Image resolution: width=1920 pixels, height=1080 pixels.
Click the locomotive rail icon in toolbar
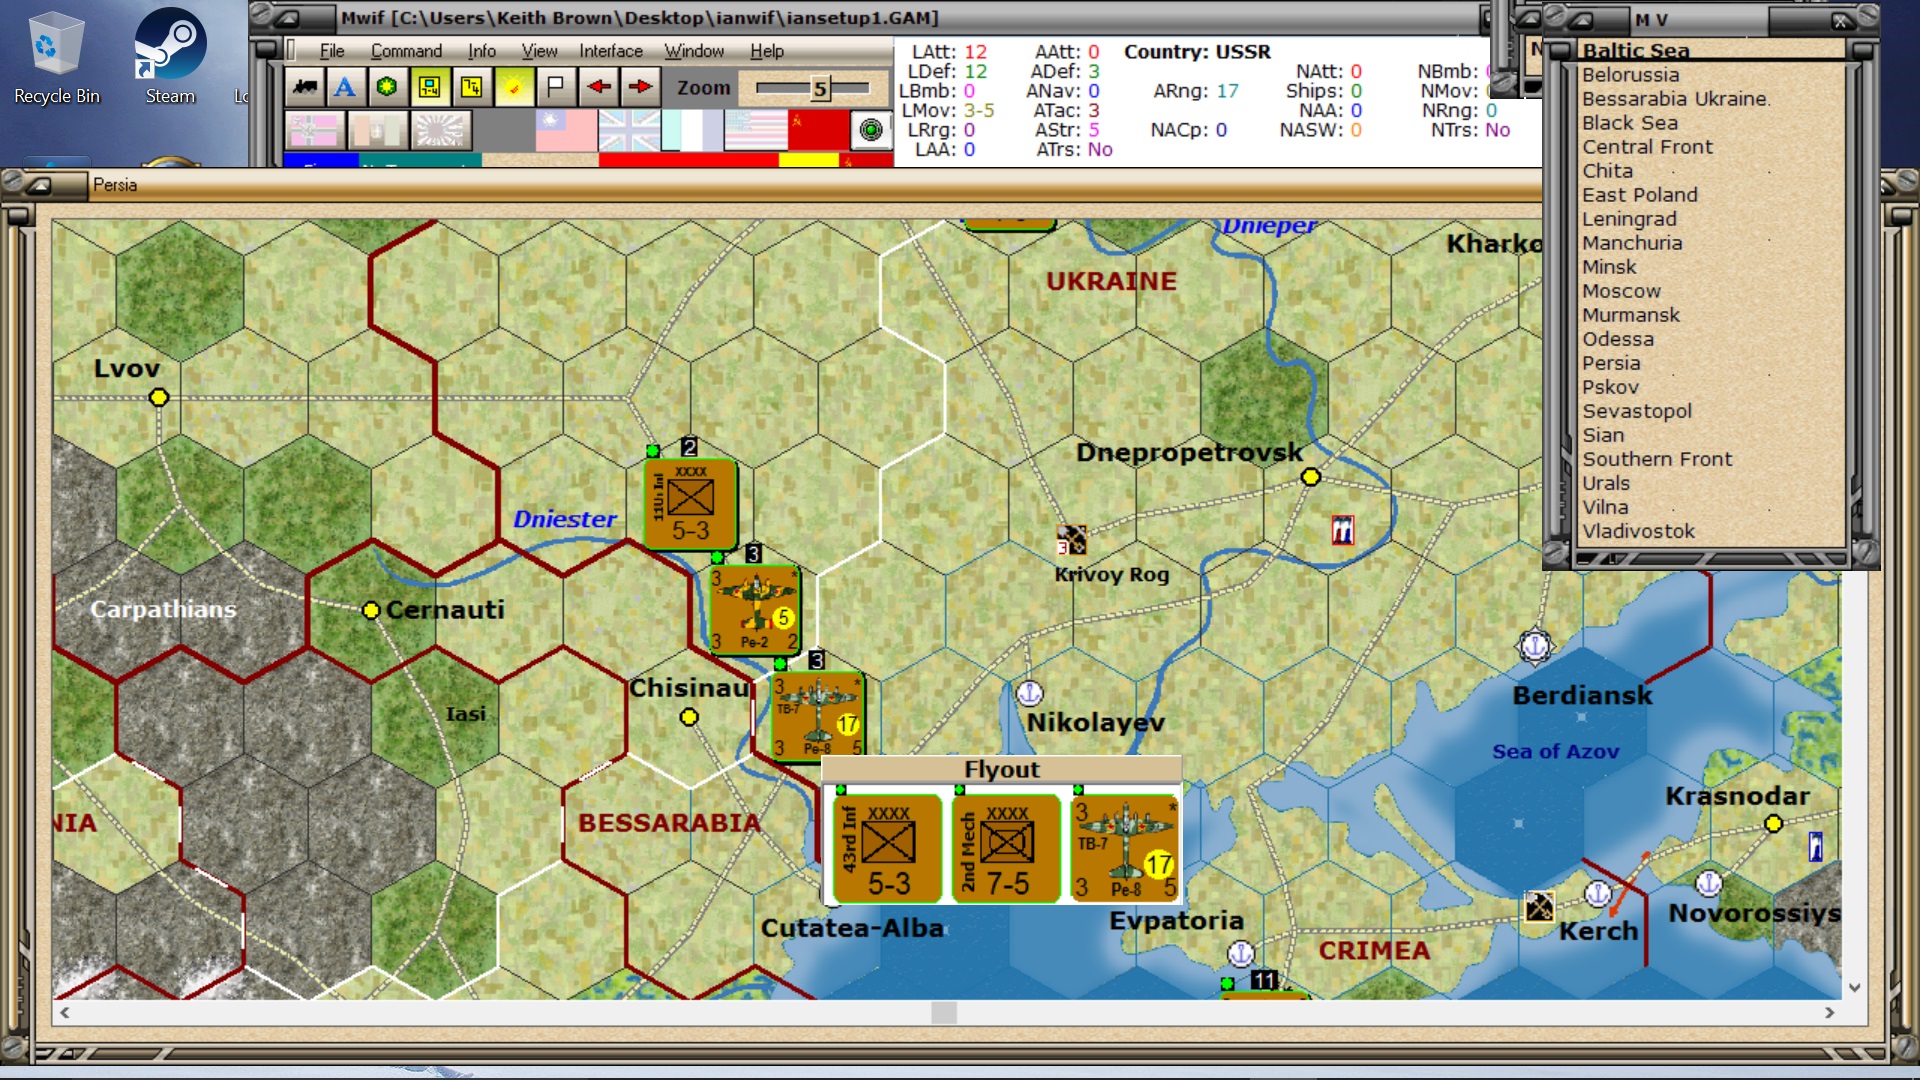[x=305, y=88]
